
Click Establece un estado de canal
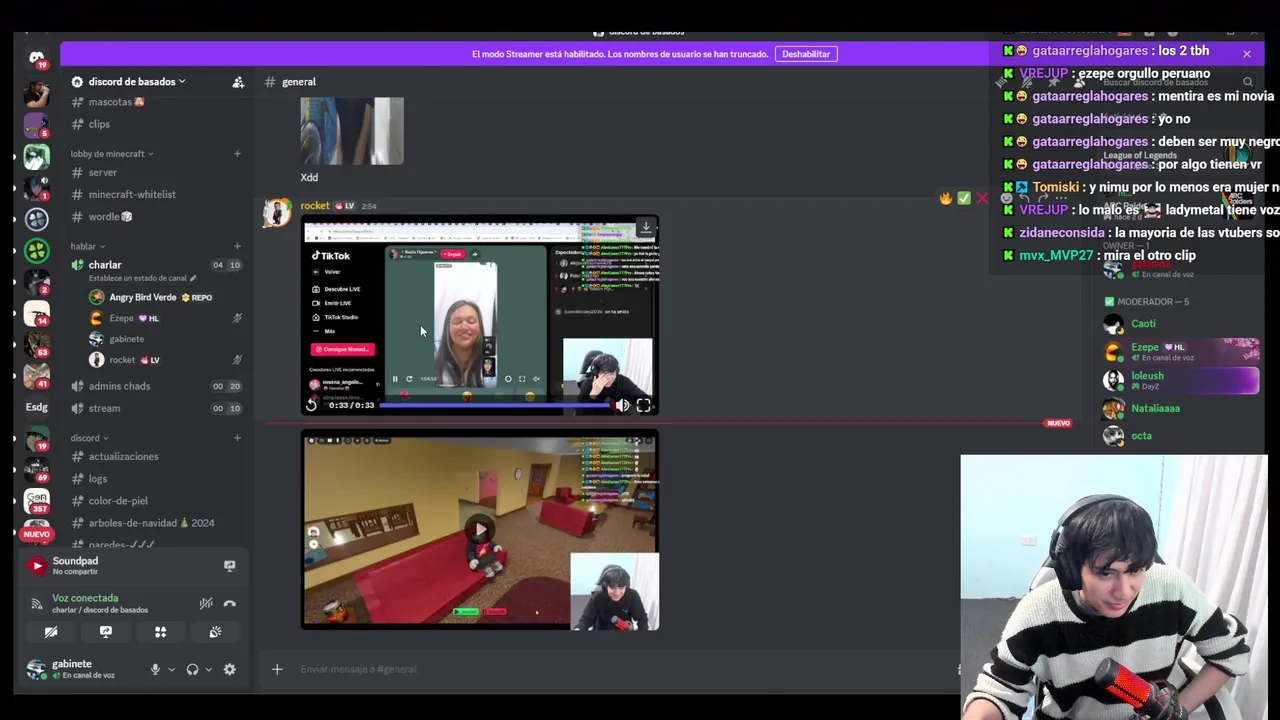[142, 279]
